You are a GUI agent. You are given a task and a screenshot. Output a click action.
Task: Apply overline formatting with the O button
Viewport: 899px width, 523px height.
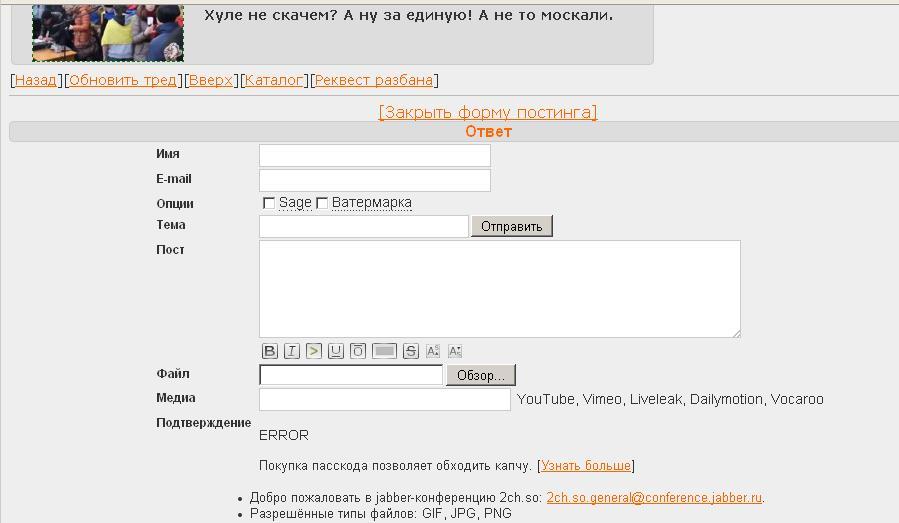click(358, 351)
